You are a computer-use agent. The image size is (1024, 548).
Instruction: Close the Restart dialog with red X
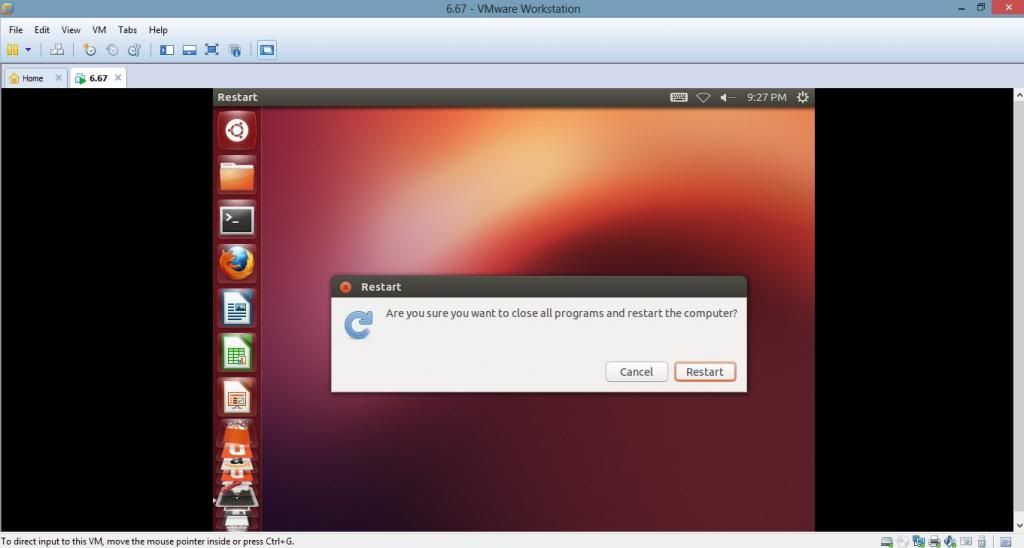345,287
